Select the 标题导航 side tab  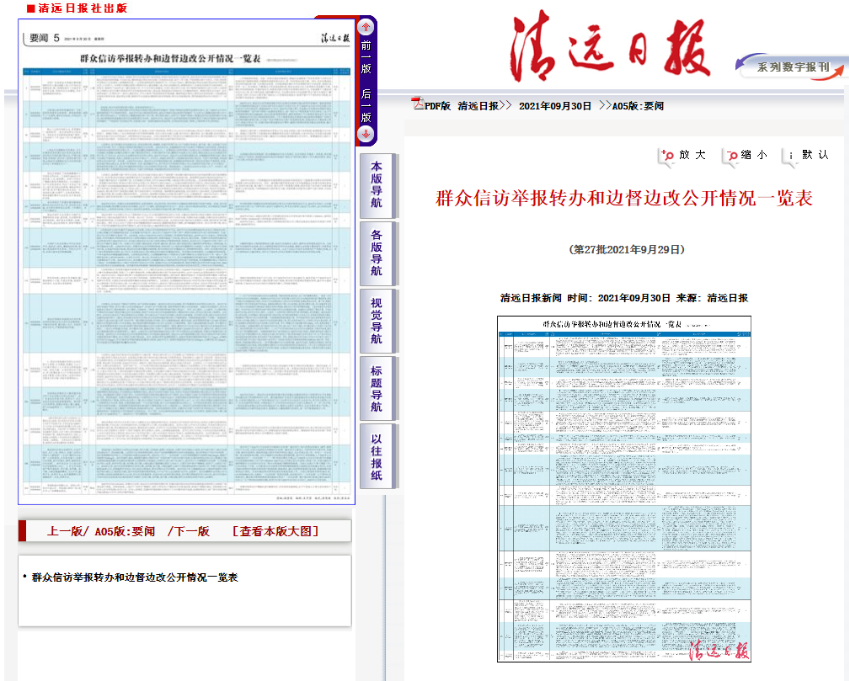pyautogui.click(x=376, y=388)
